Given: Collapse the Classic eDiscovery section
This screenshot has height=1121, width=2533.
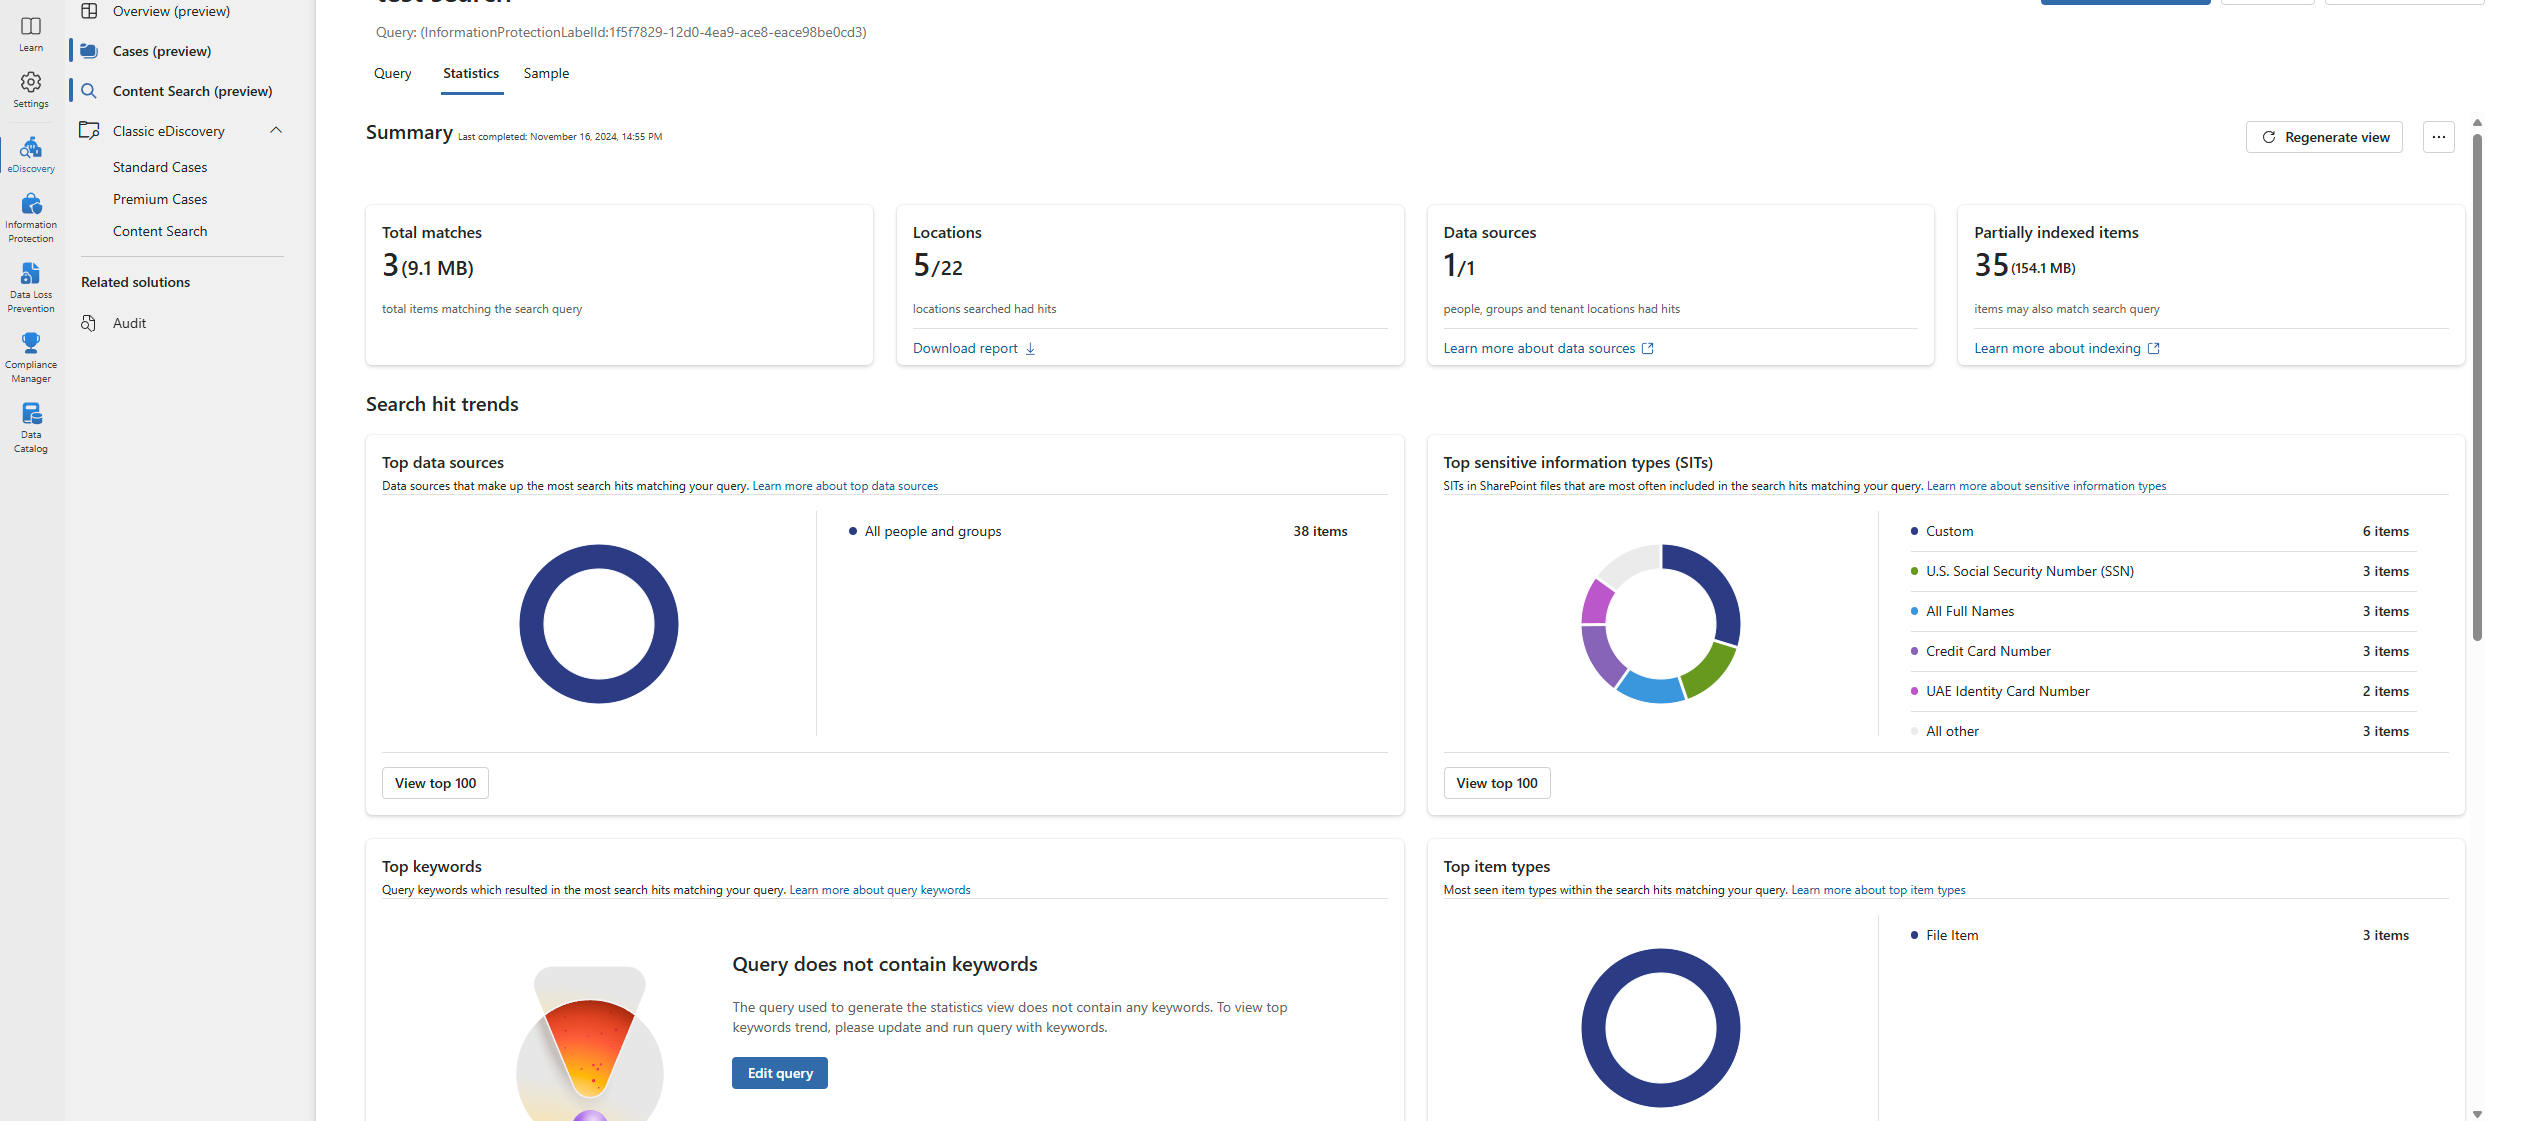Looking at the screenshot, I should point(276,130).
